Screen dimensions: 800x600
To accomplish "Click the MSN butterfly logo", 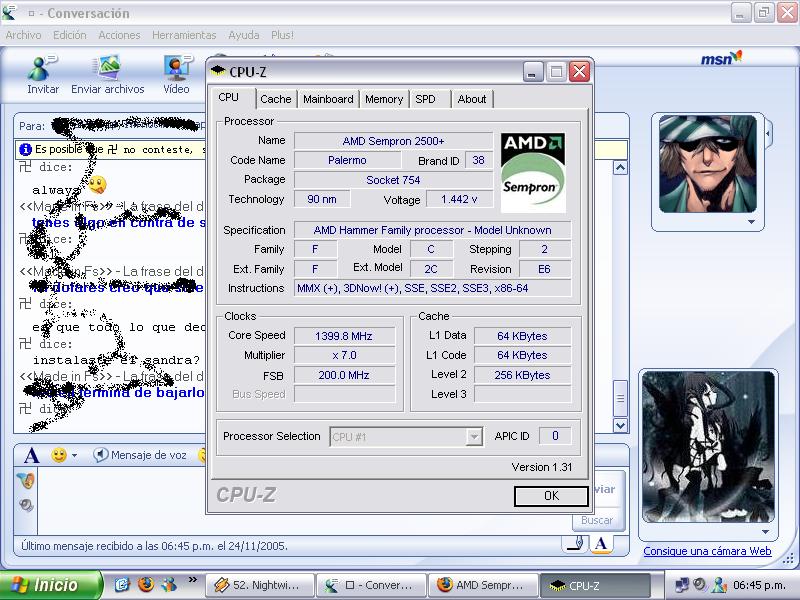I will (x=721, y=58).
